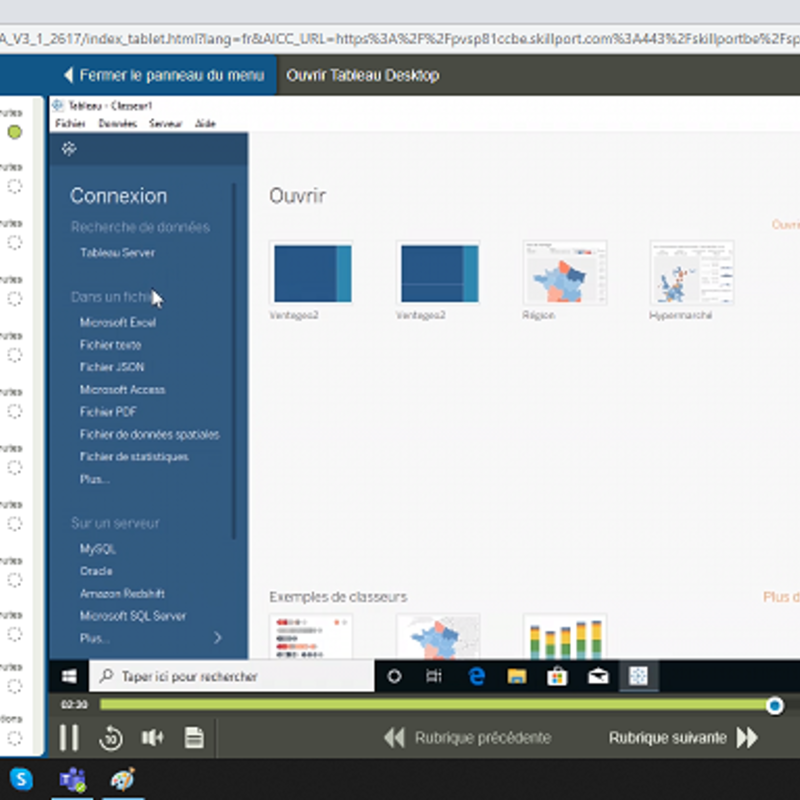Open the Aide menu

[x=205, y=123]
